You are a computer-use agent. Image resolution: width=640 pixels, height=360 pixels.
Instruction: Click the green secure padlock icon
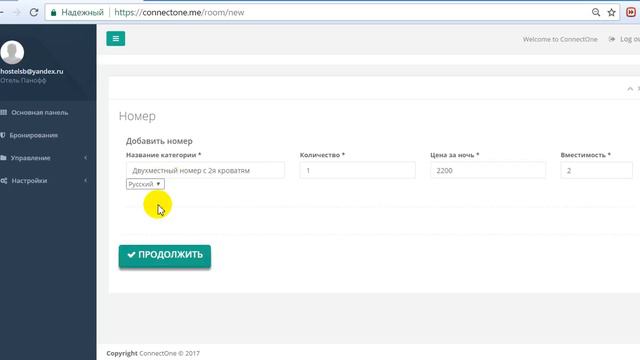(53, 13)
